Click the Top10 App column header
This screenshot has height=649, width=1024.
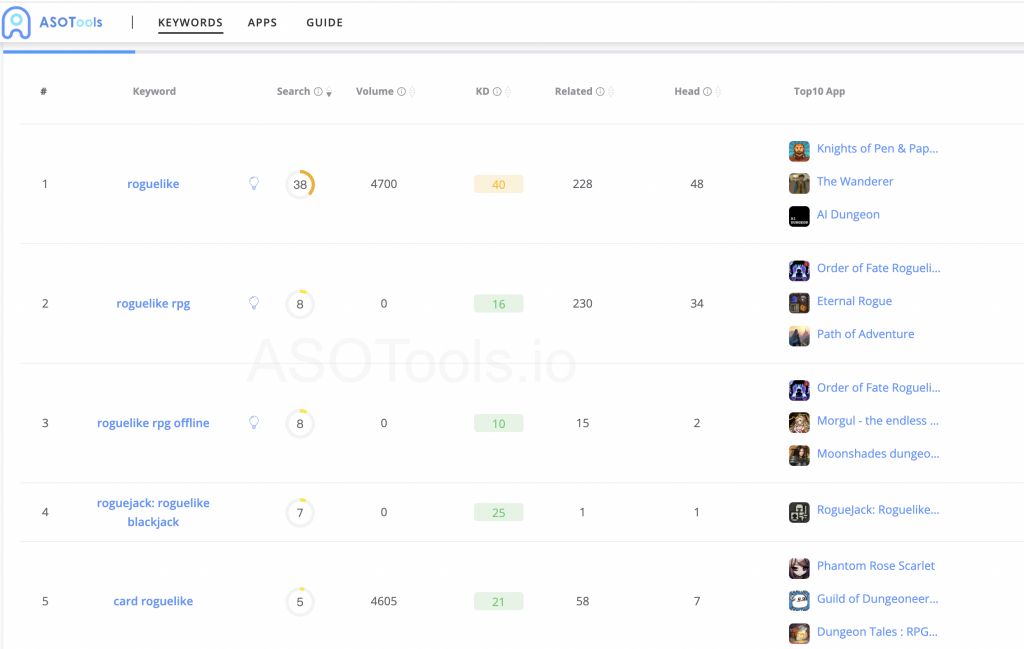[819, 91]
